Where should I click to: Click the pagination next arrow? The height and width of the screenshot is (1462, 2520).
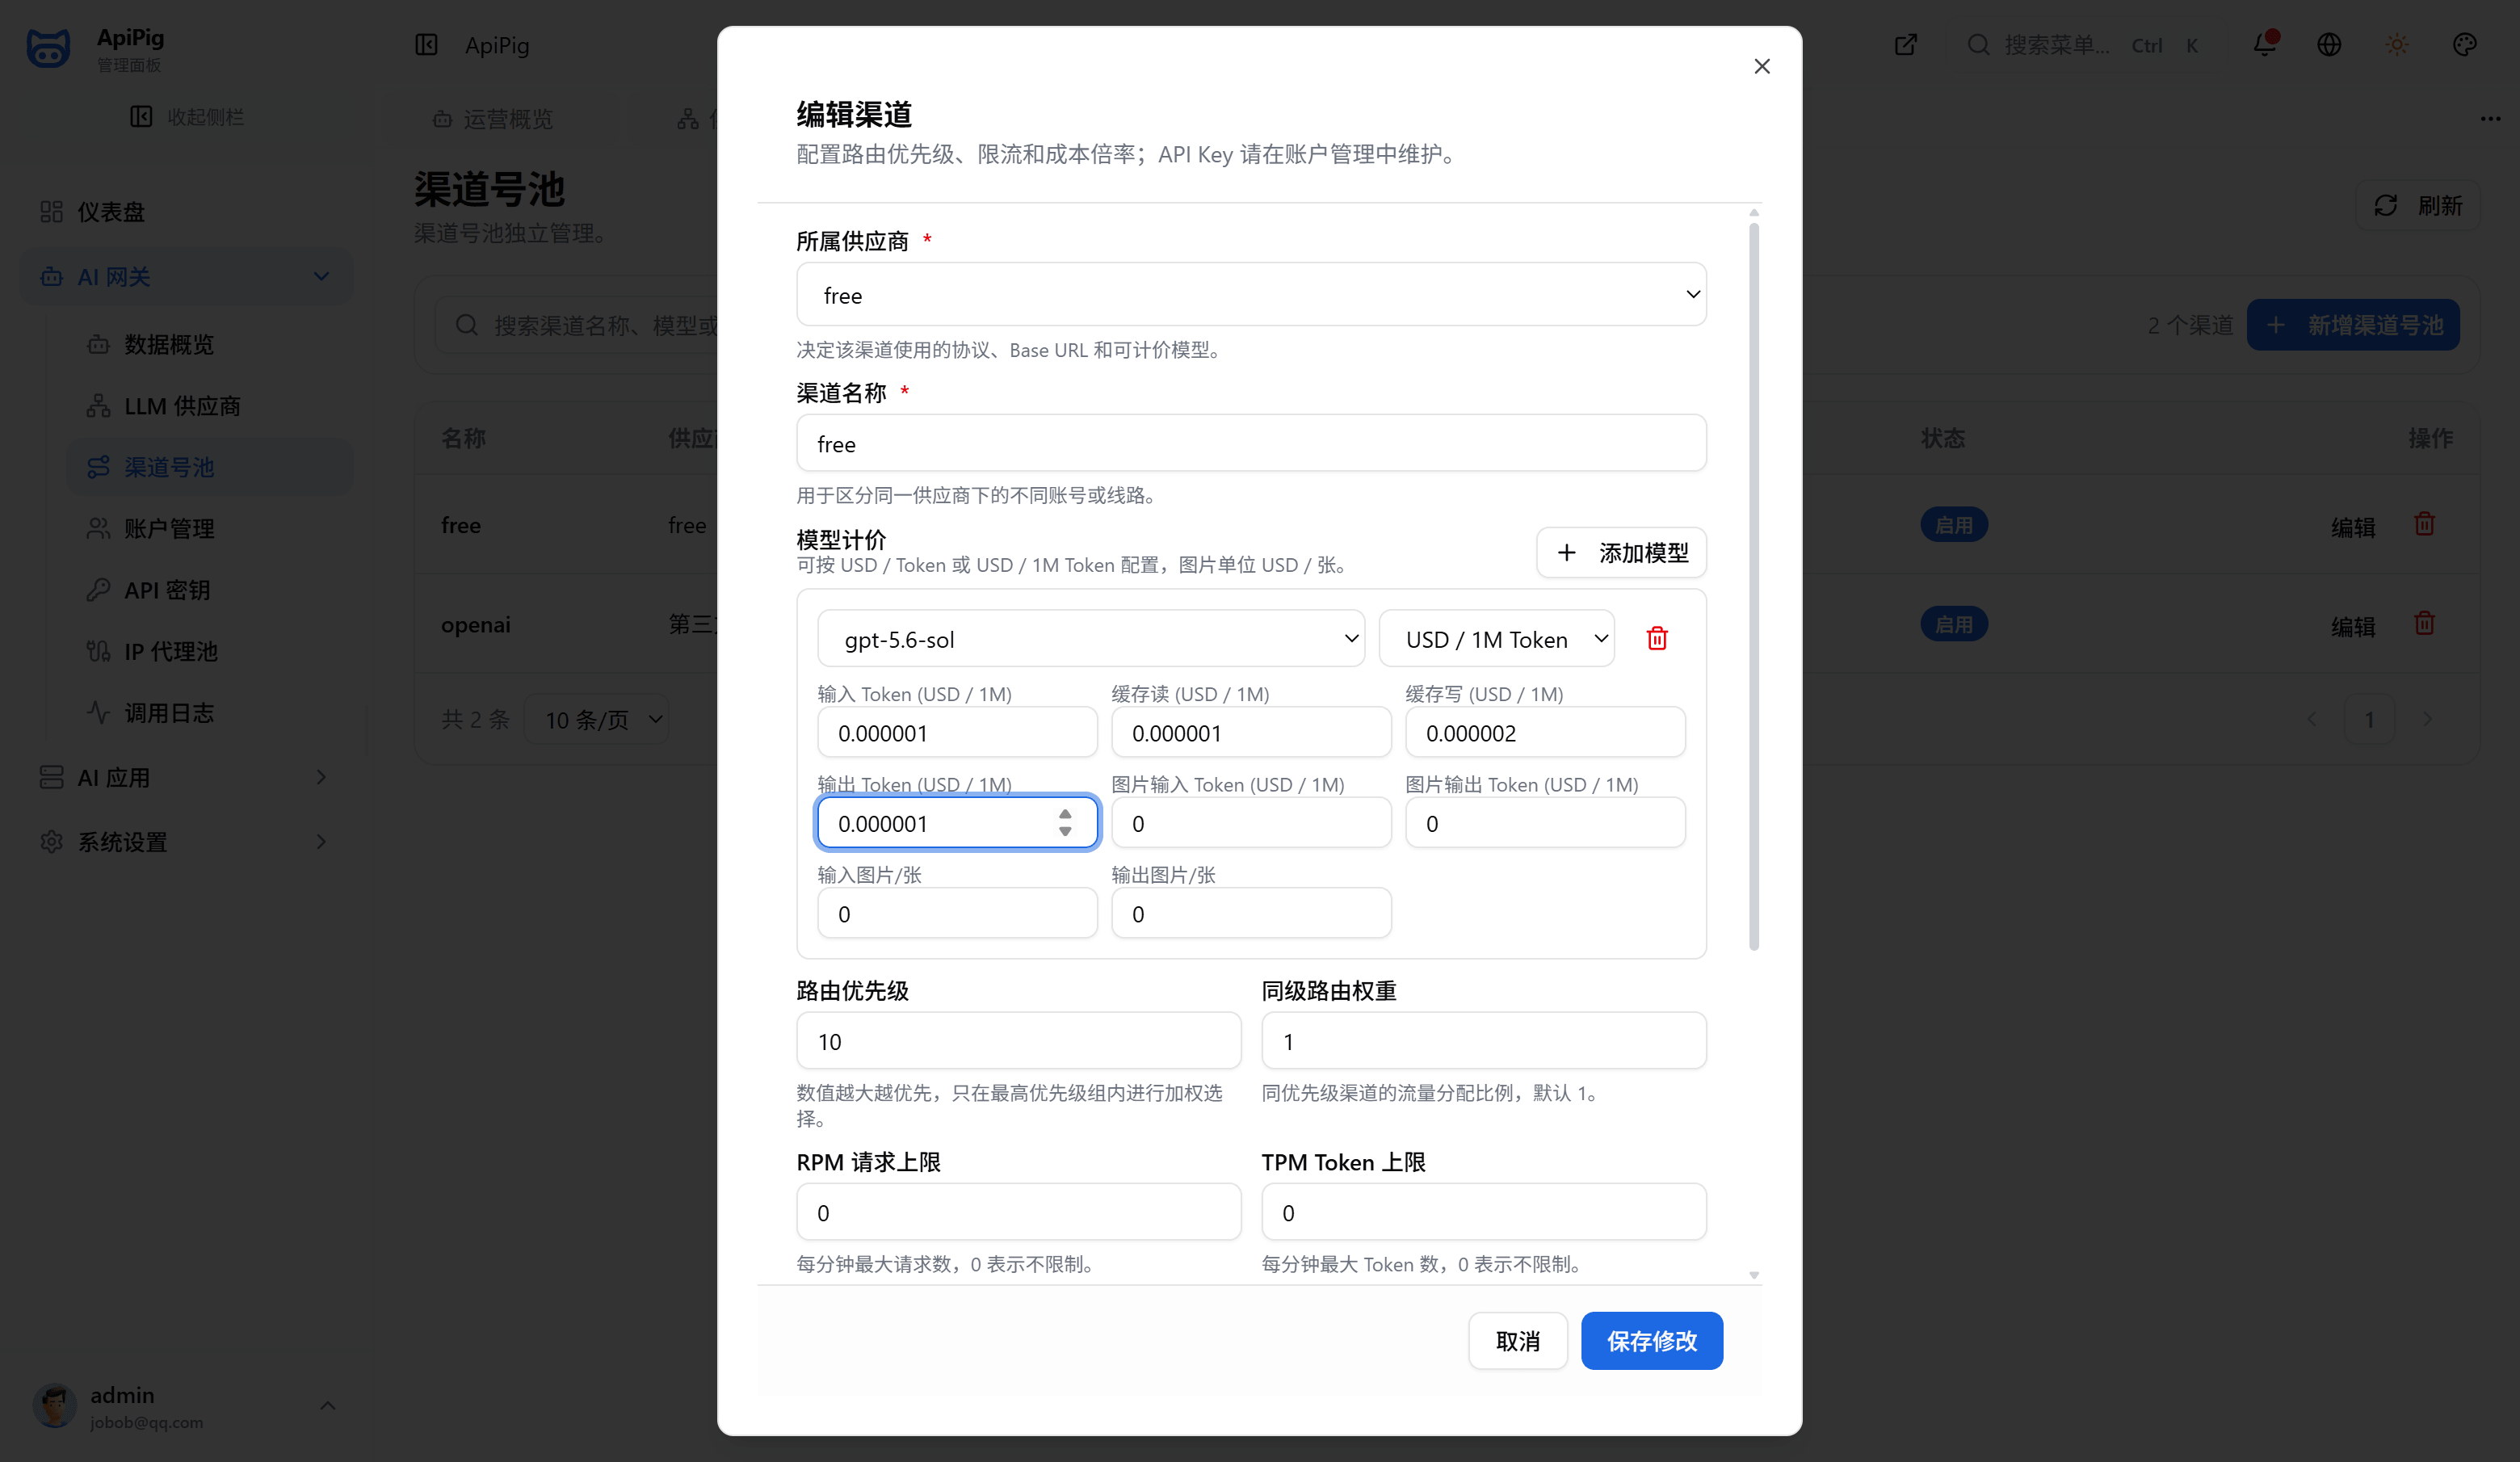pyautogui.click(x=2427, y=719)
